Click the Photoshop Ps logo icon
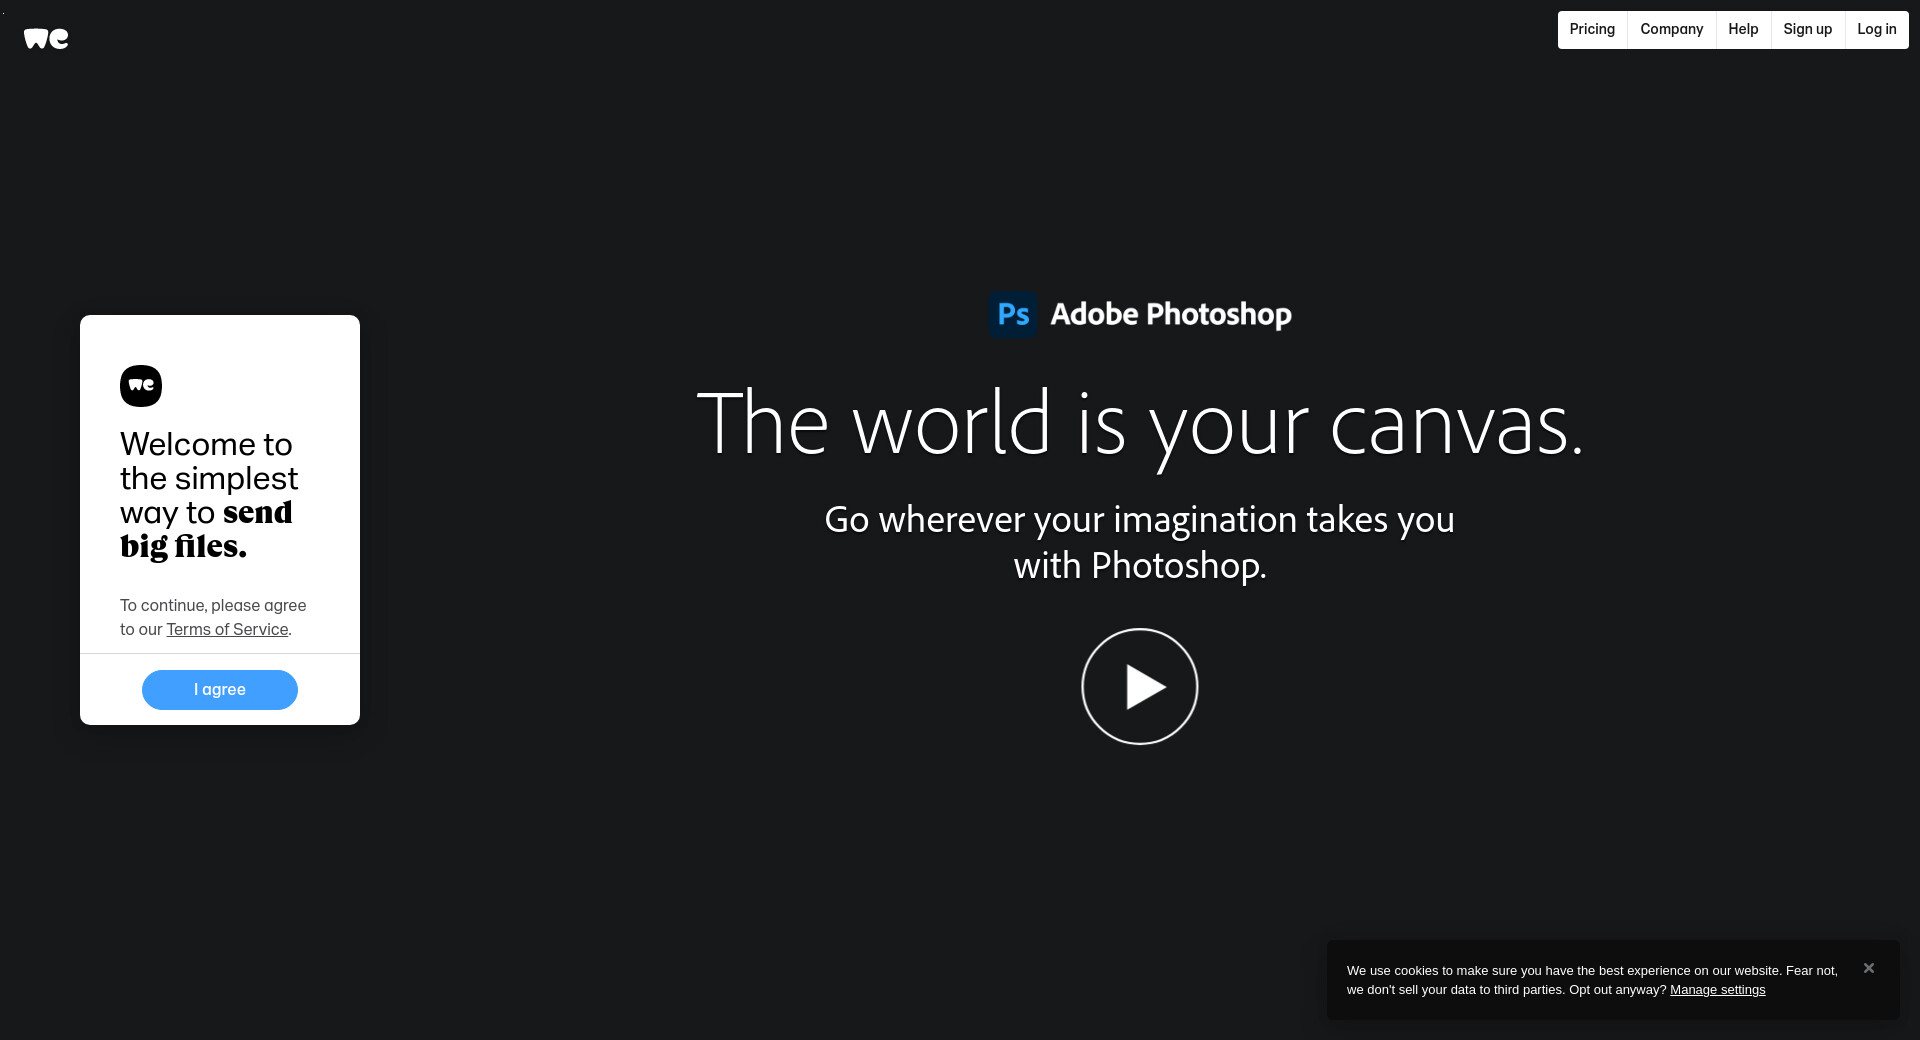Screen dimensions: 1920x1040 point(1013,314)
